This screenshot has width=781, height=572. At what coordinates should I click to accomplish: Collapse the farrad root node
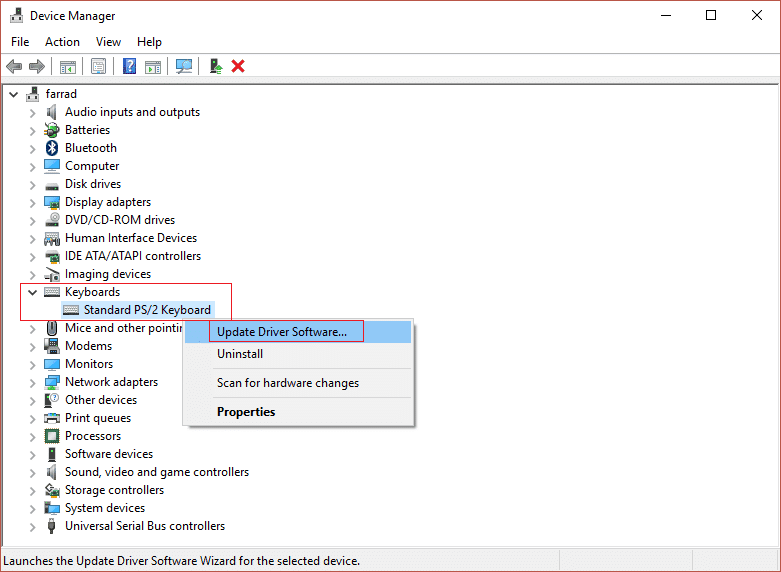click(13, 94)
